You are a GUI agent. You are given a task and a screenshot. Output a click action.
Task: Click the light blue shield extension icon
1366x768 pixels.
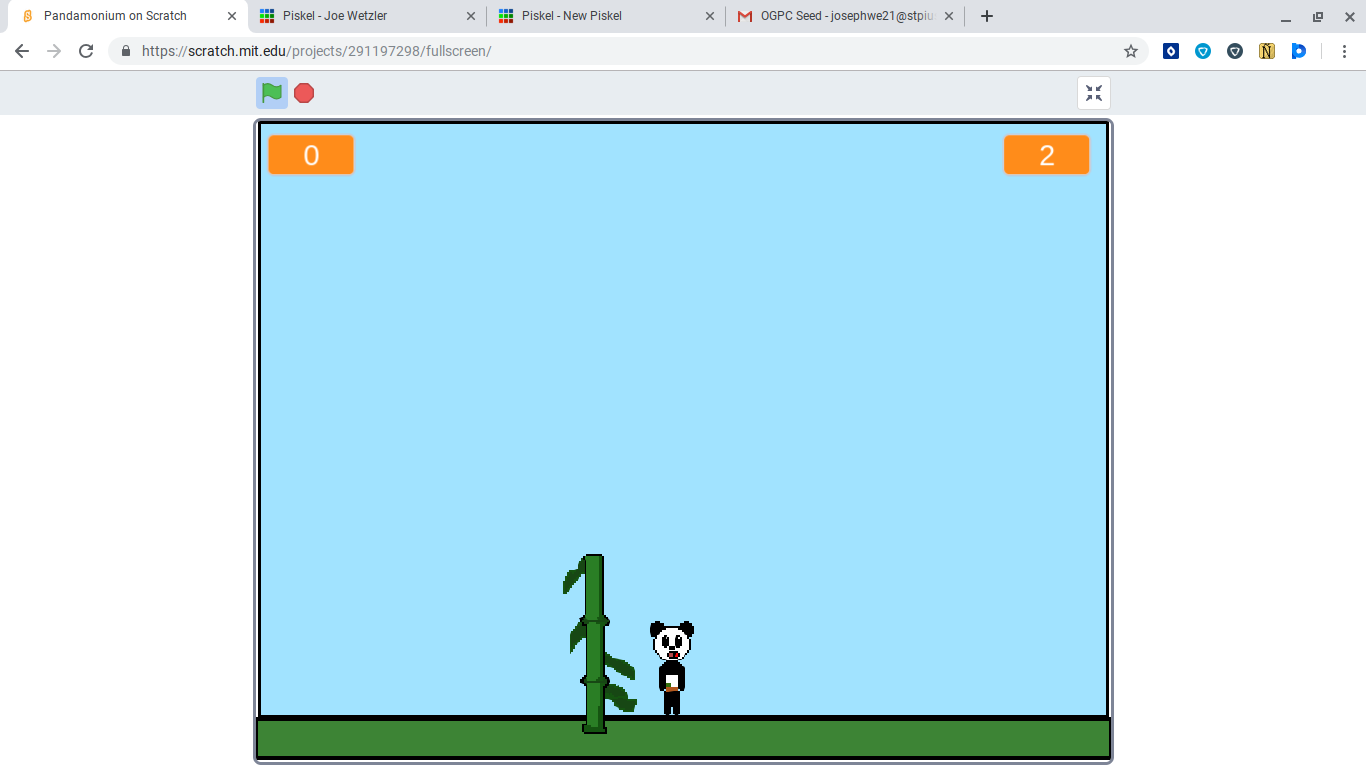(x=1203, y=51)
